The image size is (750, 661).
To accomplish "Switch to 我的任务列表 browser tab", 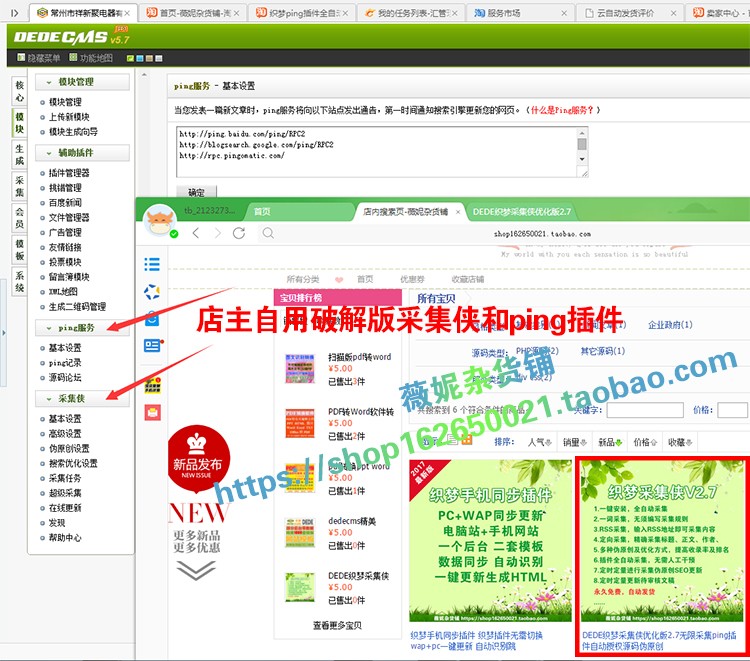I will 411,13.
